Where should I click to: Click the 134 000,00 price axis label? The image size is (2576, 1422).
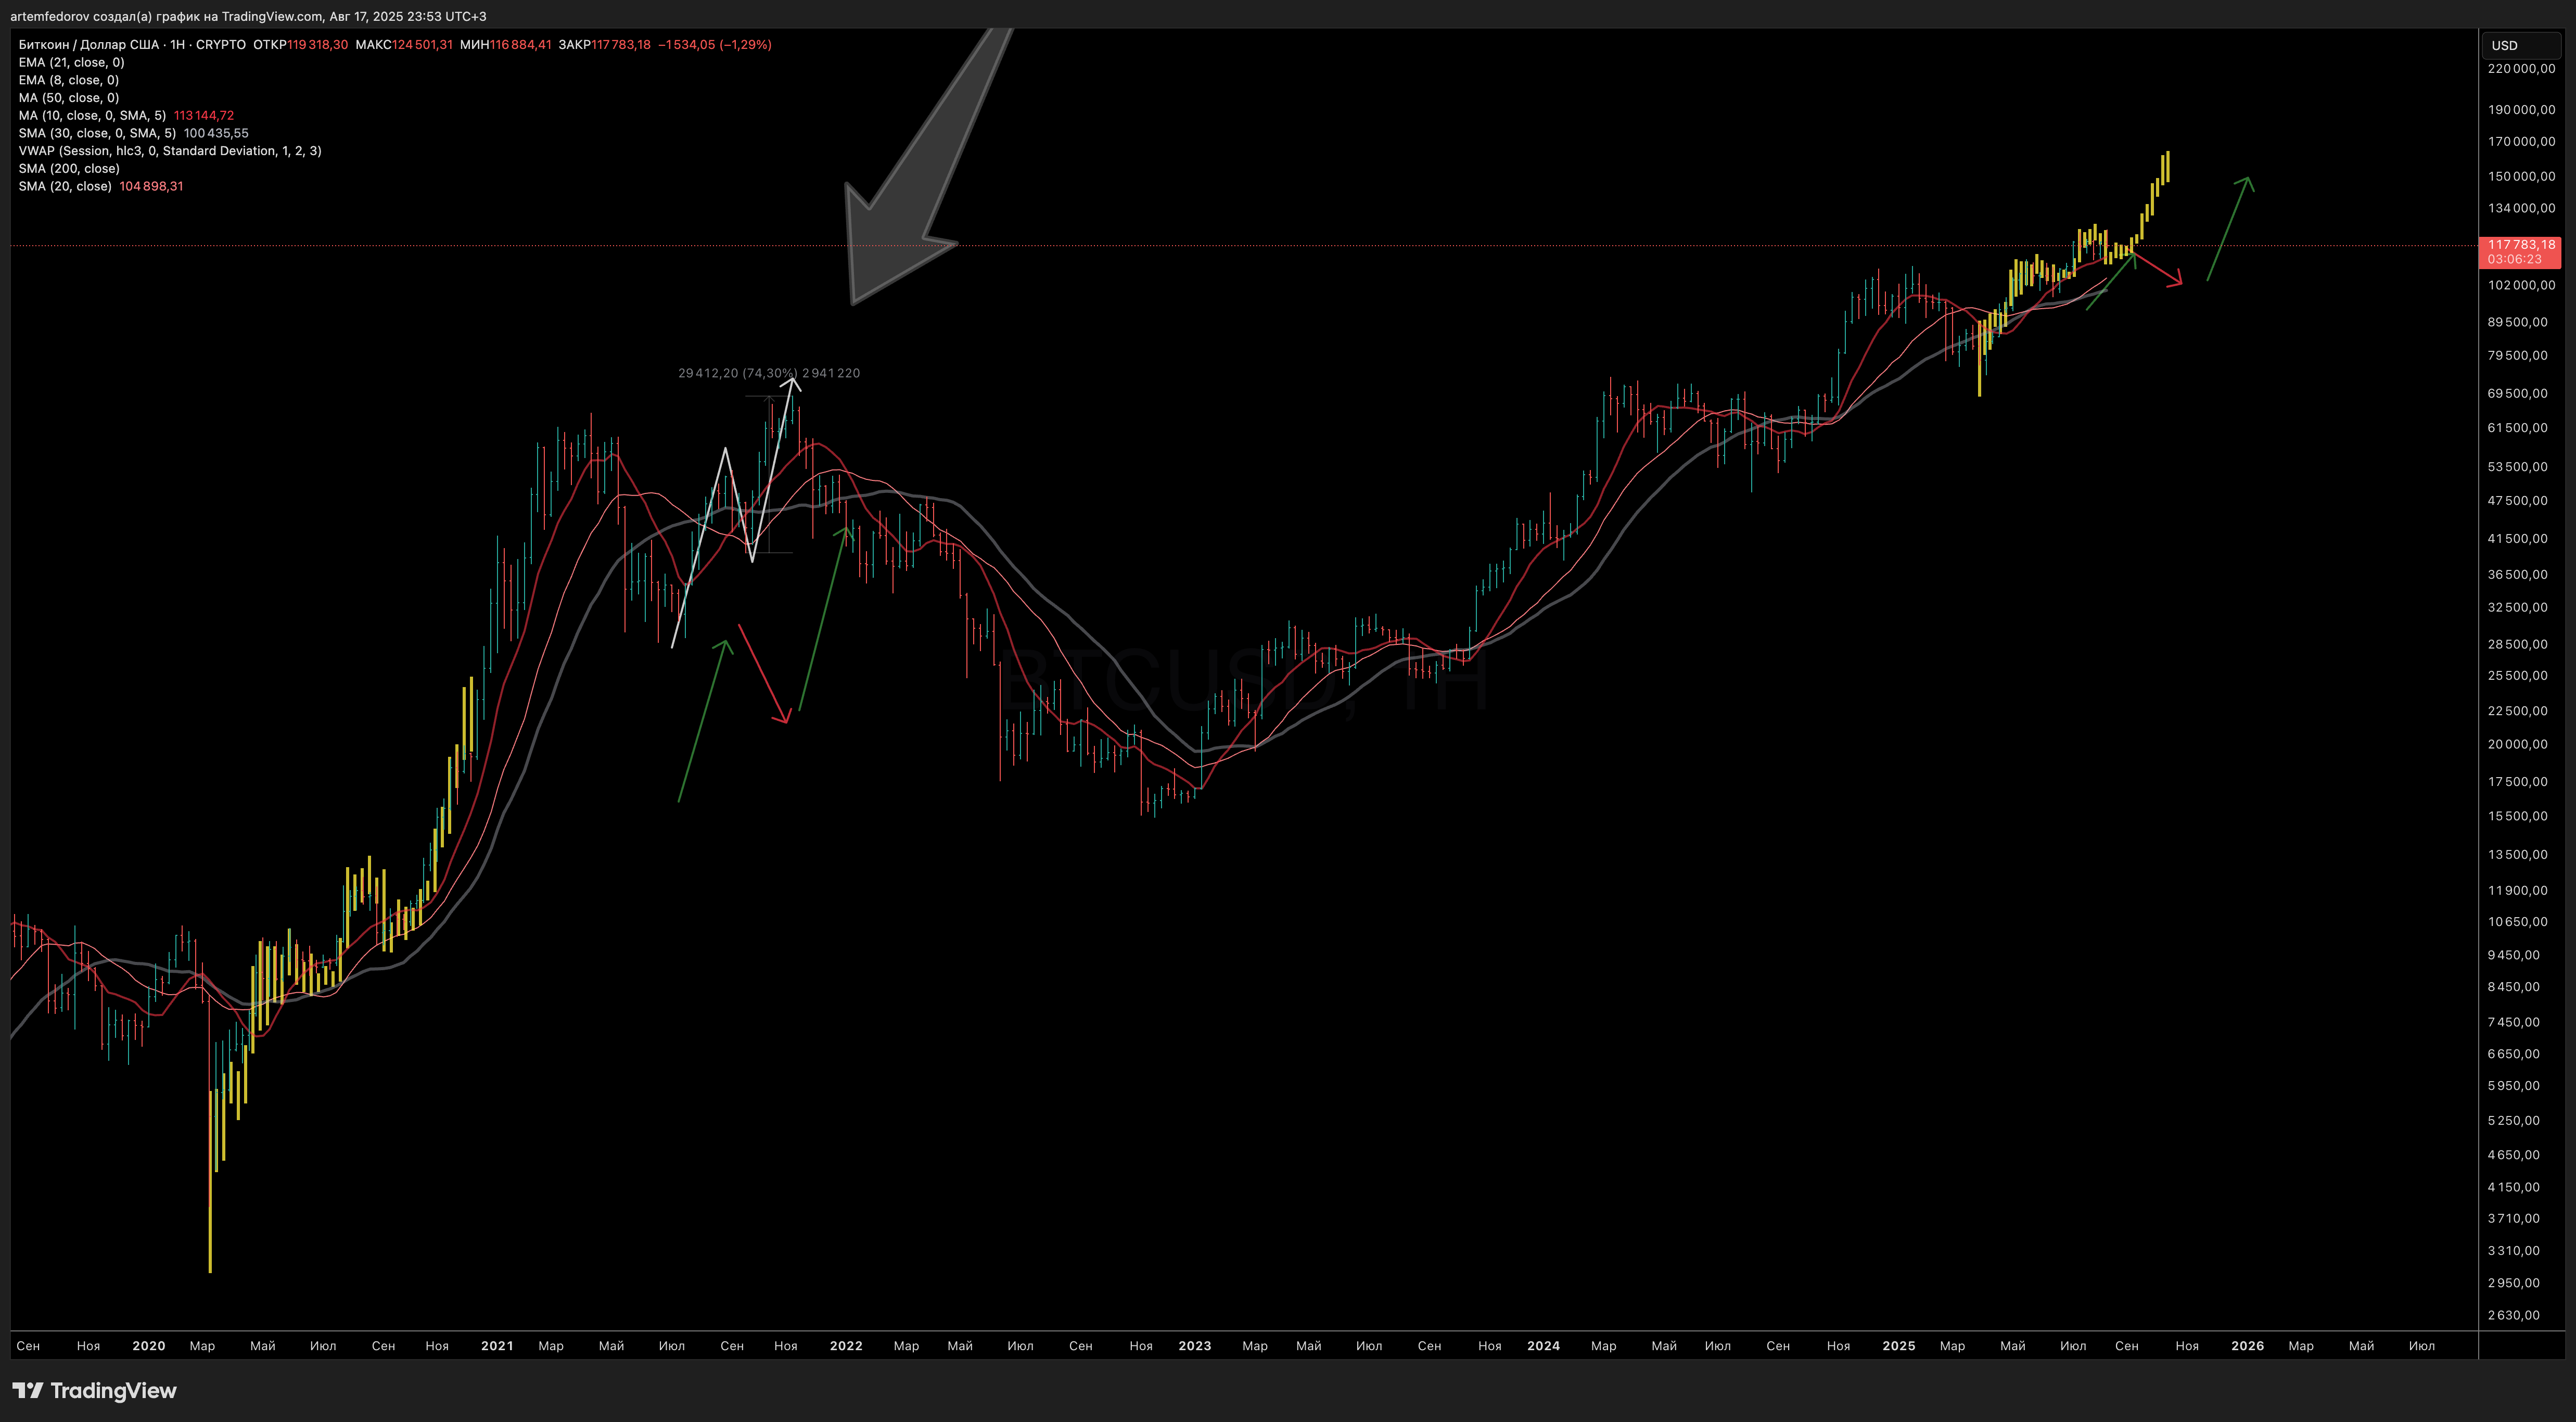2521,209
